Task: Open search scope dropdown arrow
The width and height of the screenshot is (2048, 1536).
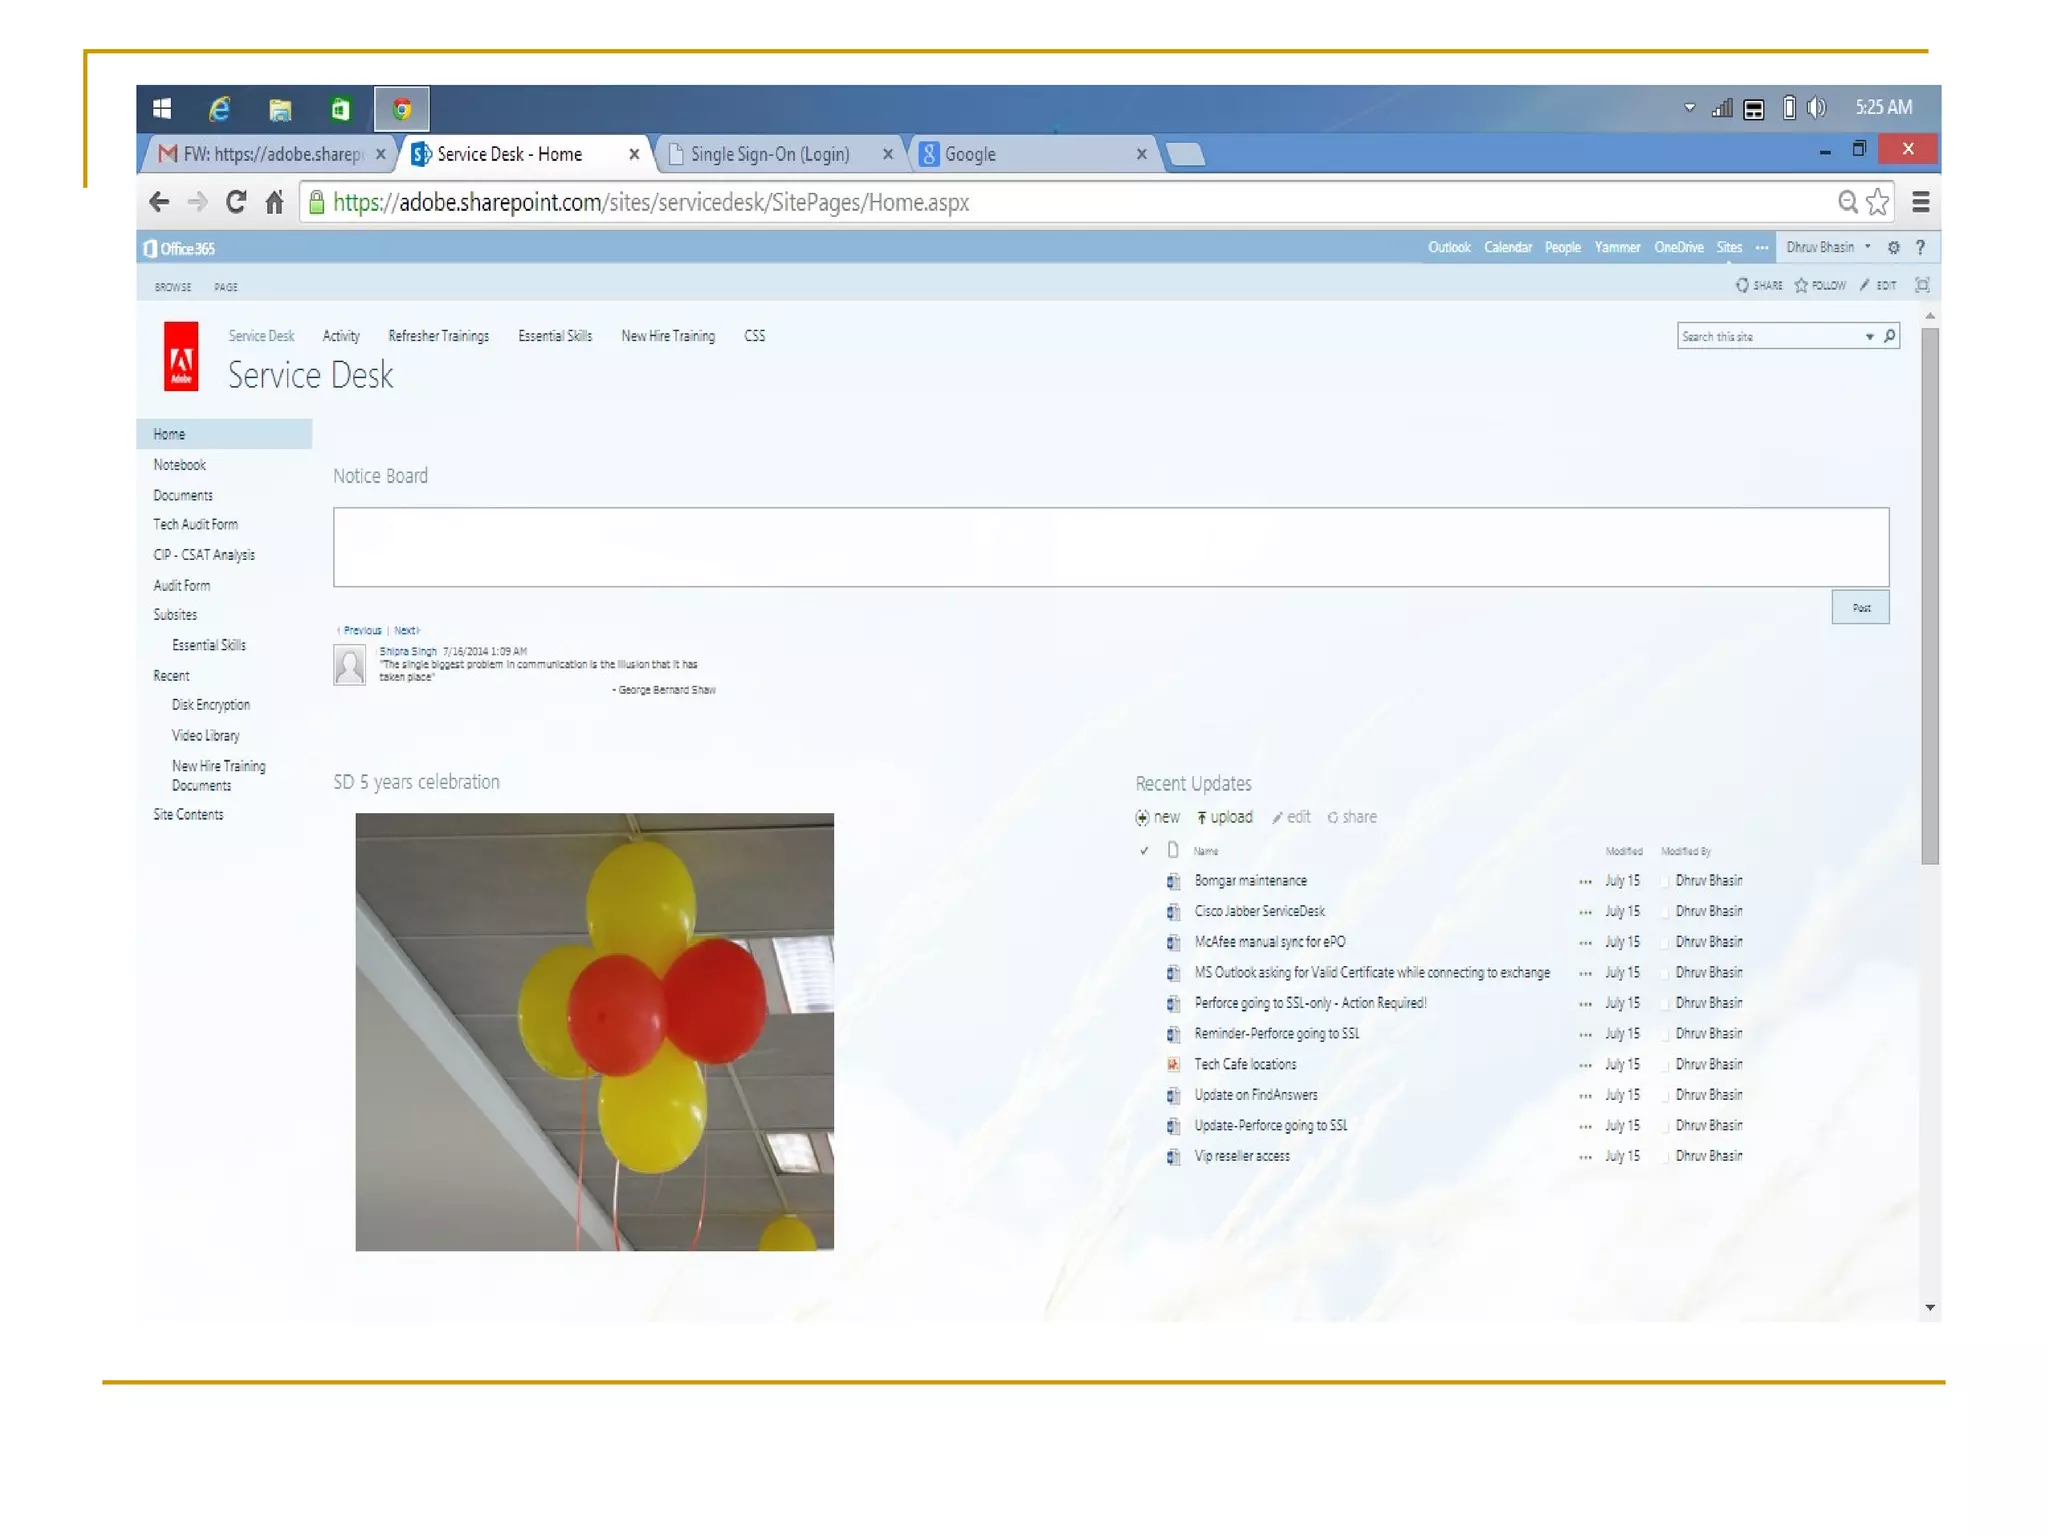Action: [x=1869, y=337]
